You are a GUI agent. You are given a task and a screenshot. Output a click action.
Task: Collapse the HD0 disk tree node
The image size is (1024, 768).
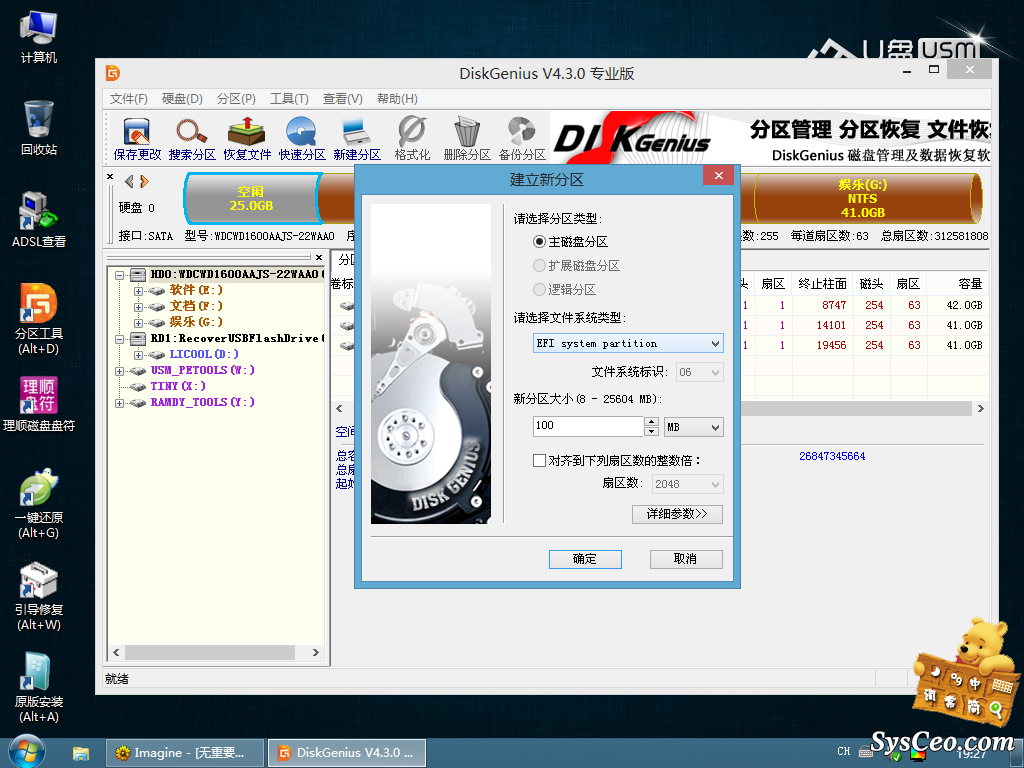[x=120, y=275]
